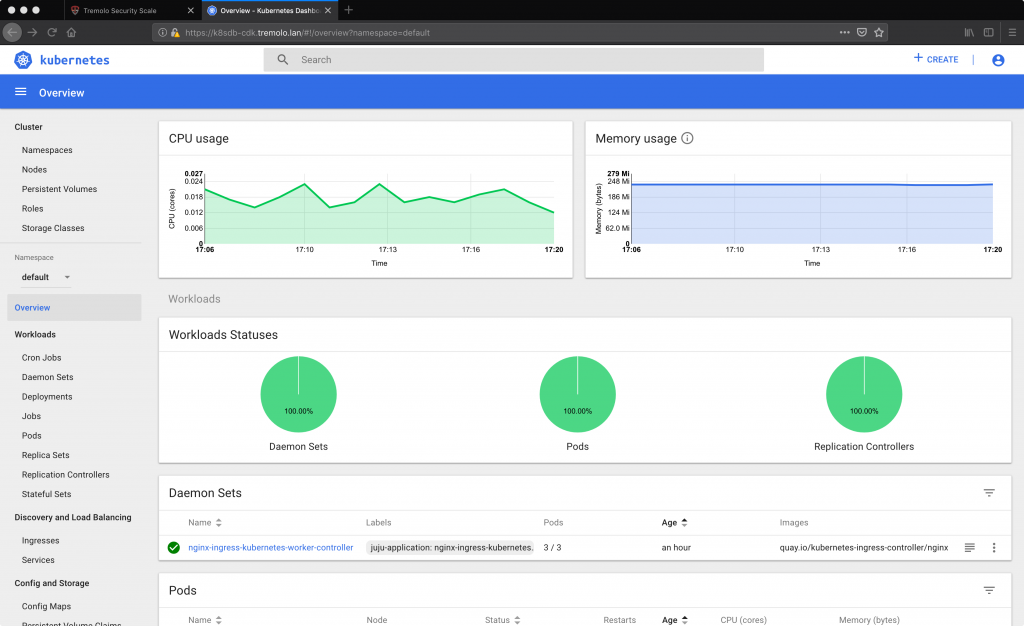Open Replication Controllers in sidebar
This screenshot has height=626, width=1024.
click(65, 475)
